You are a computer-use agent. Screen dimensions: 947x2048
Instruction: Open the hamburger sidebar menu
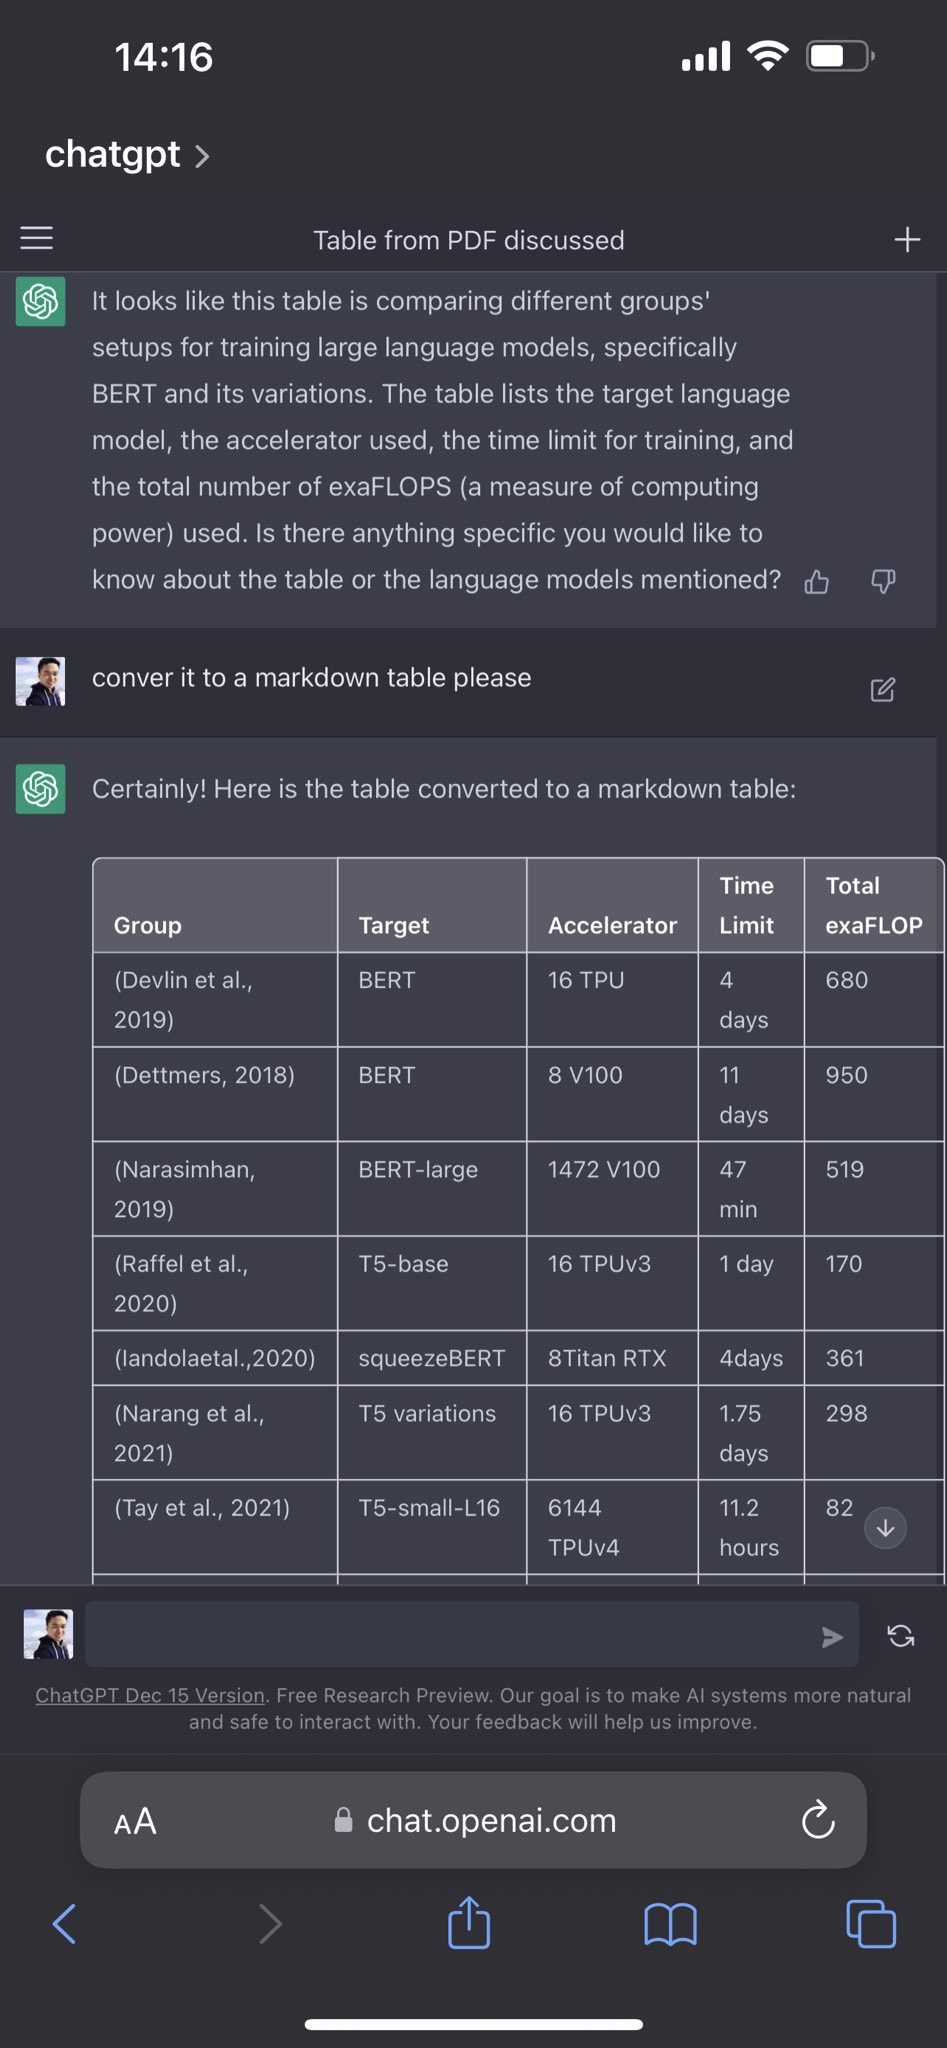coord(37,238)
